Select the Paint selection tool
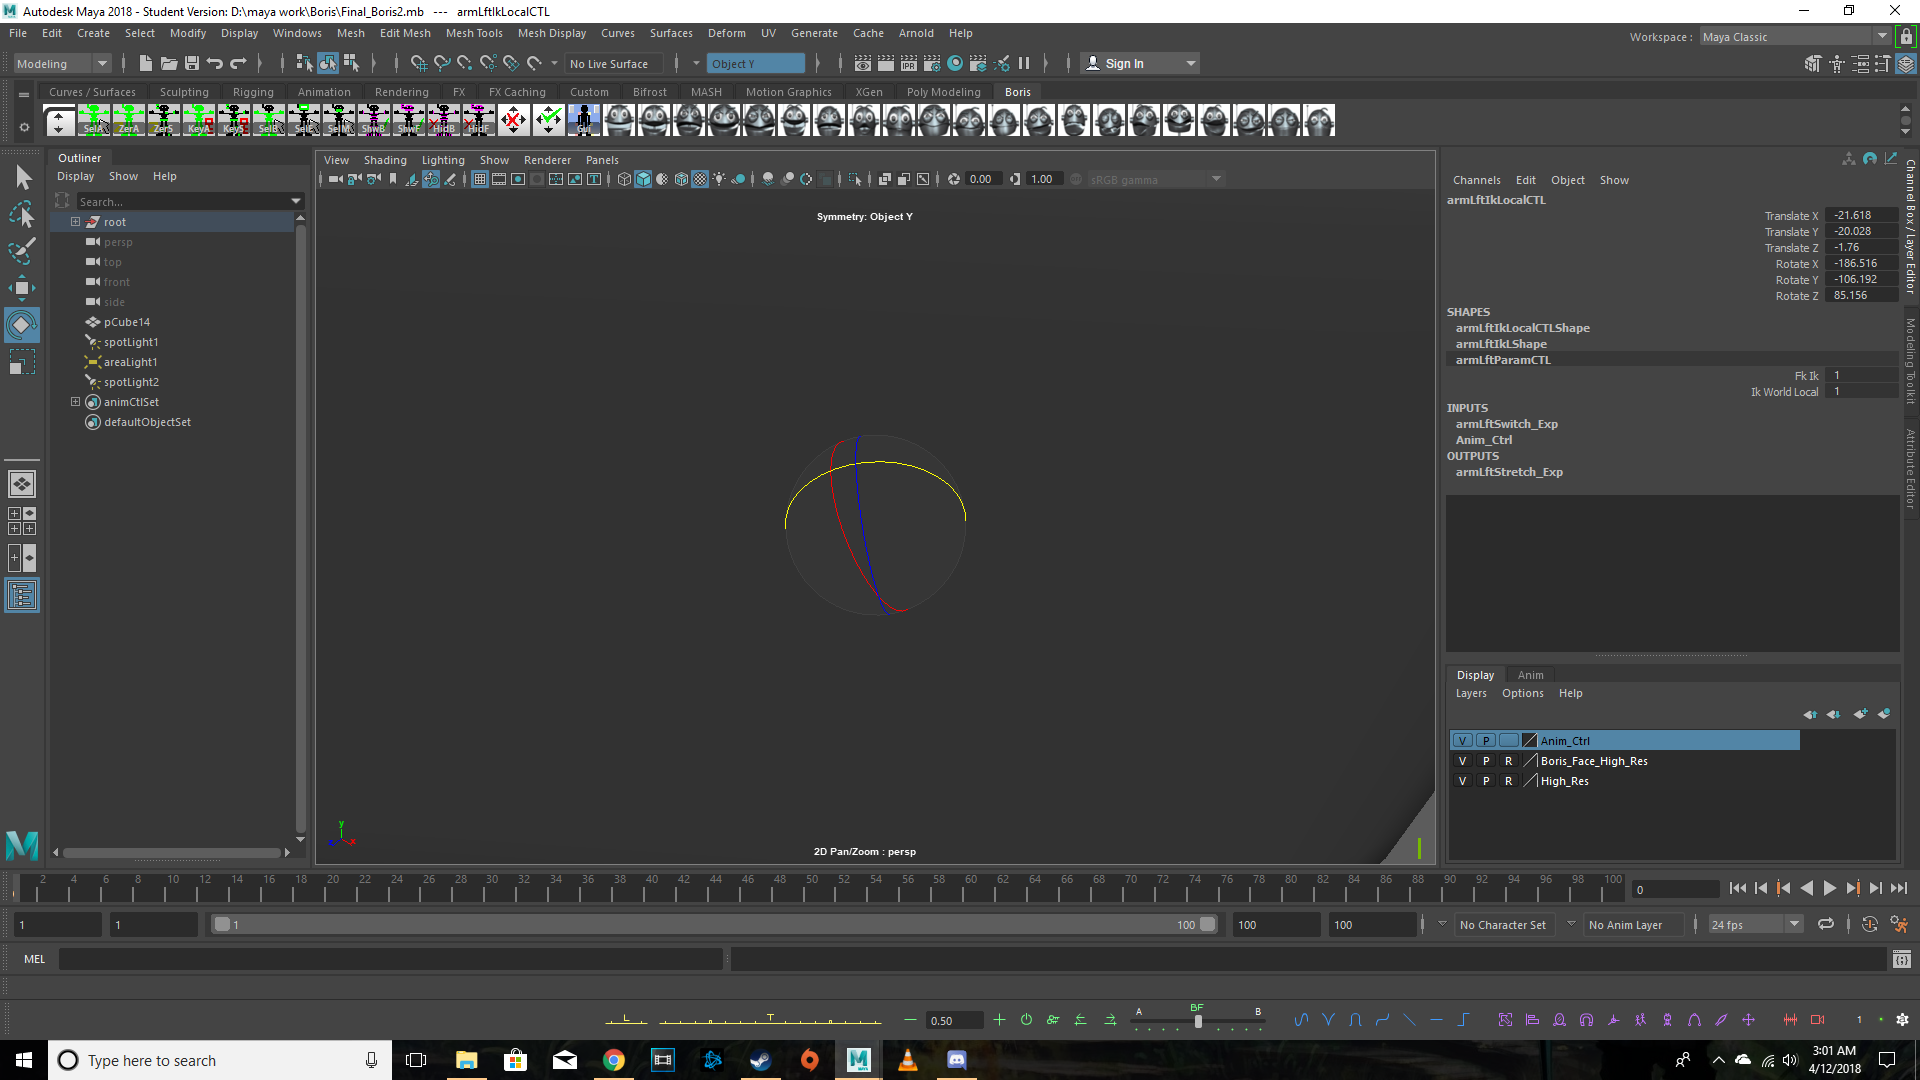The width and height of the screenshot is (1920, 1080). coord(21,252)
